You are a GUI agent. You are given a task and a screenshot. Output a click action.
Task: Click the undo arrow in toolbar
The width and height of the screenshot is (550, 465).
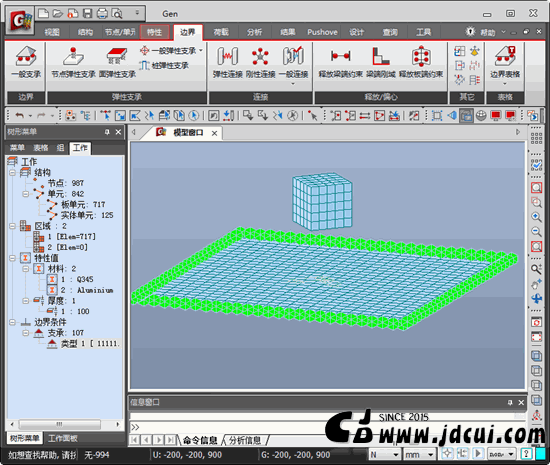coord(20,115)
